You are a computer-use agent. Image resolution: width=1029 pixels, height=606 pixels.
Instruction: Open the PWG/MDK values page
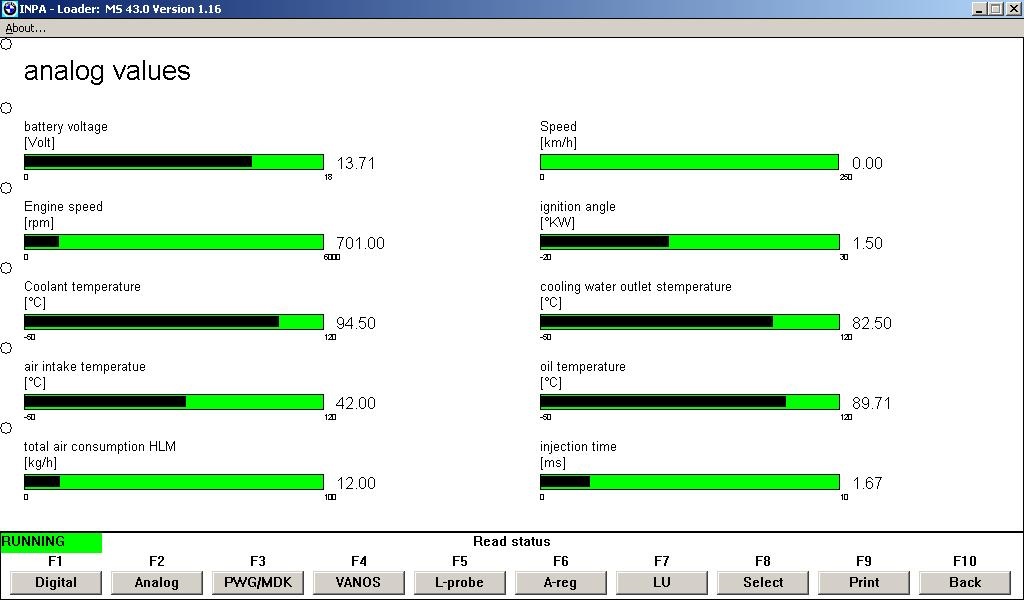click(x=258, y=582)
